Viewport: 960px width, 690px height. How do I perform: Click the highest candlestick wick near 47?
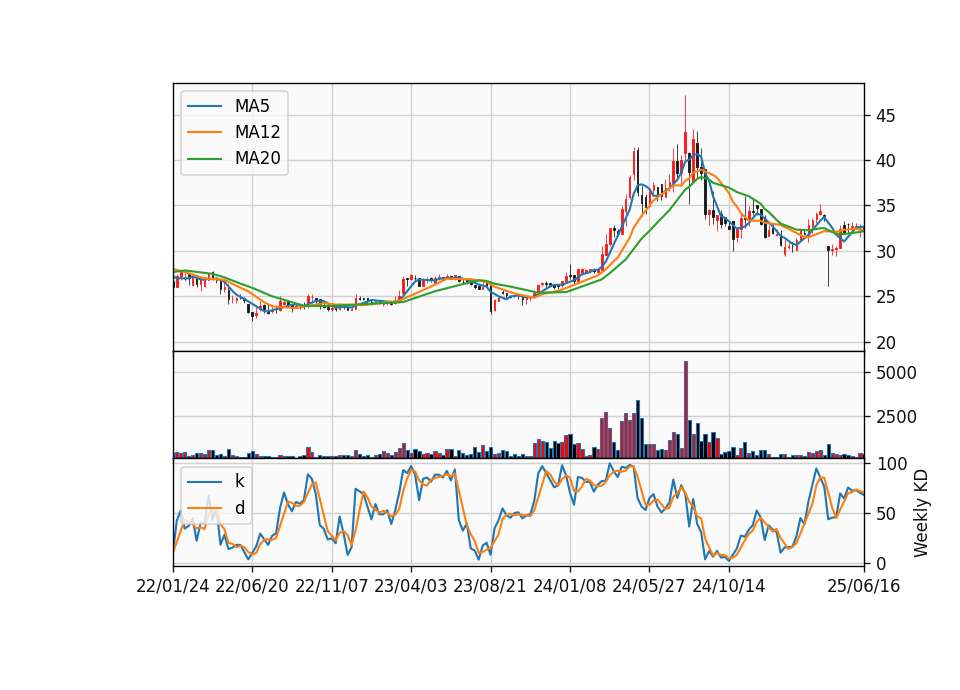[686, 113]
